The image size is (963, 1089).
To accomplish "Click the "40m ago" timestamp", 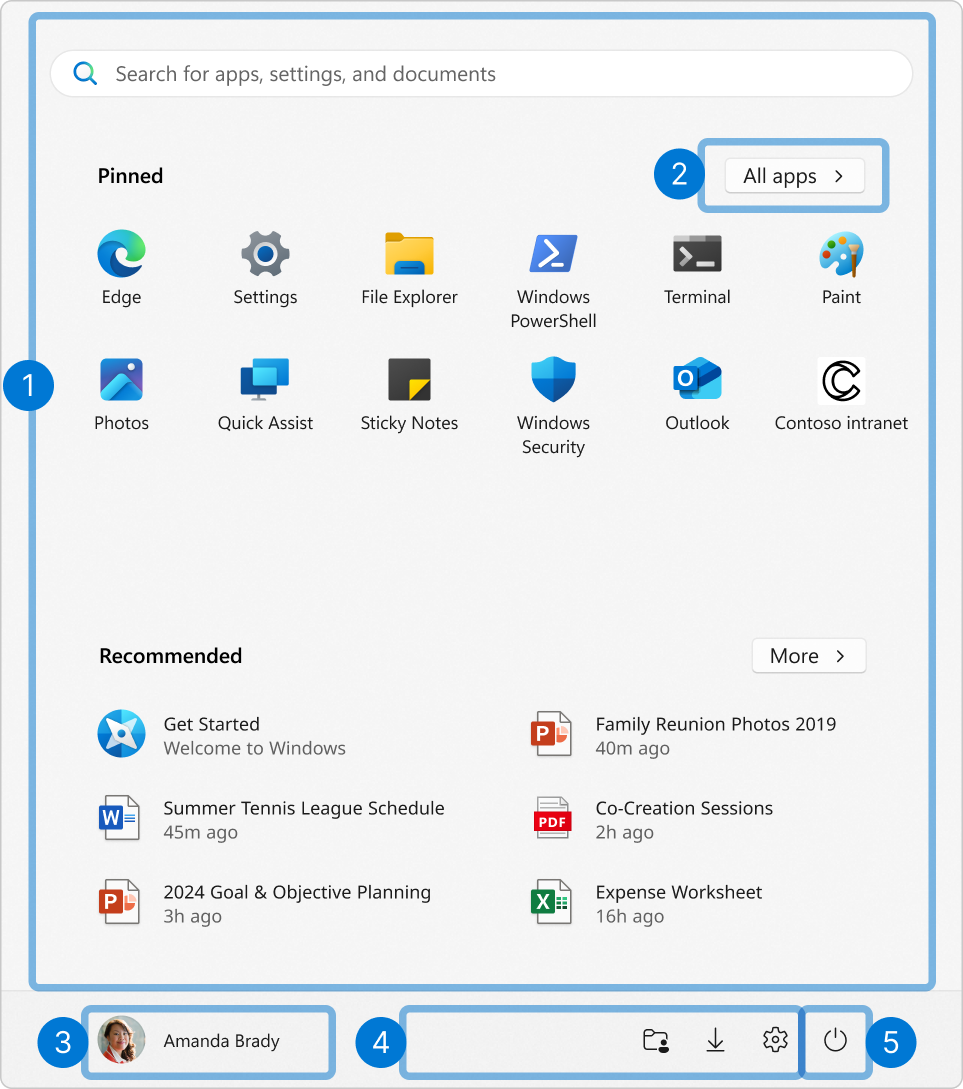I will [633, 749].
